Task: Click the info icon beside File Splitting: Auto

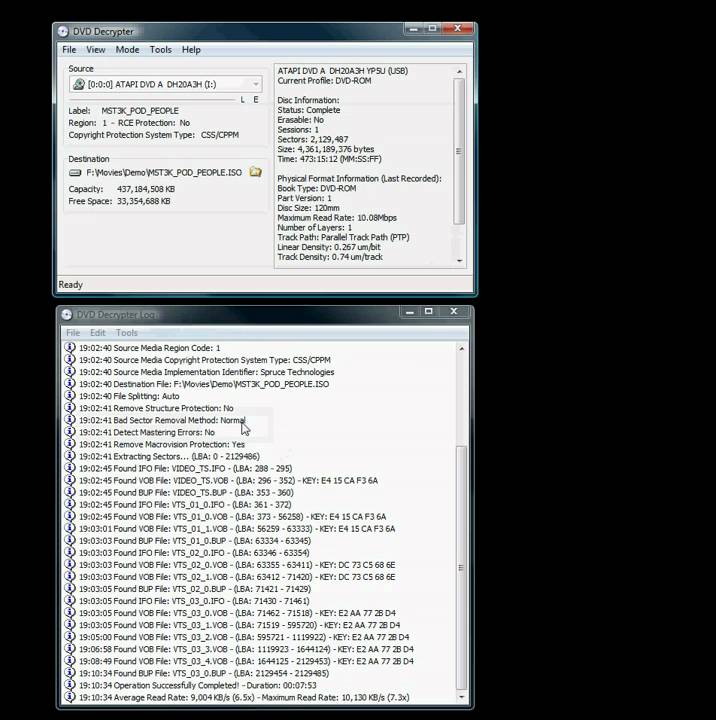Action: click(70, 396)
